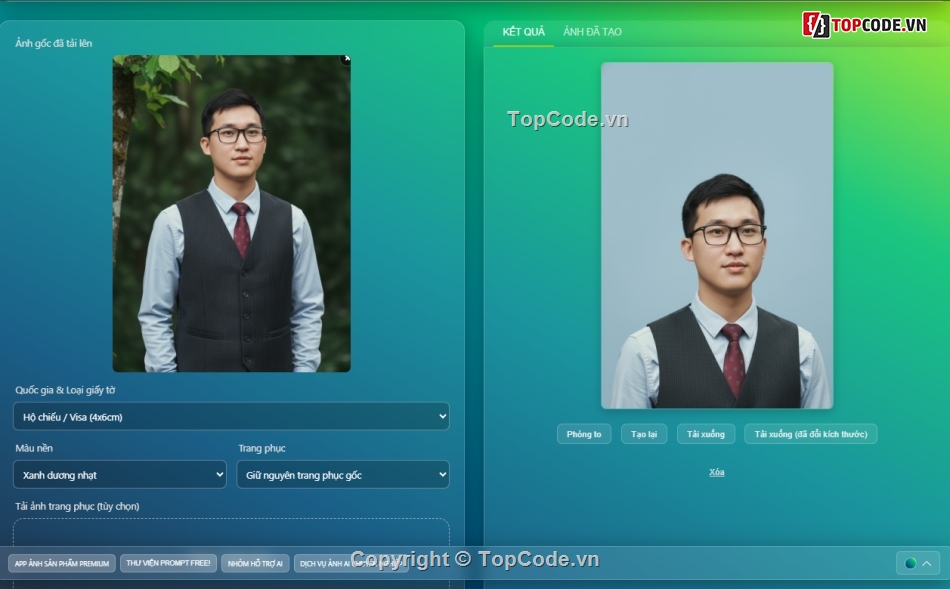Click the Phóng to button

click(x=584, y=433)
